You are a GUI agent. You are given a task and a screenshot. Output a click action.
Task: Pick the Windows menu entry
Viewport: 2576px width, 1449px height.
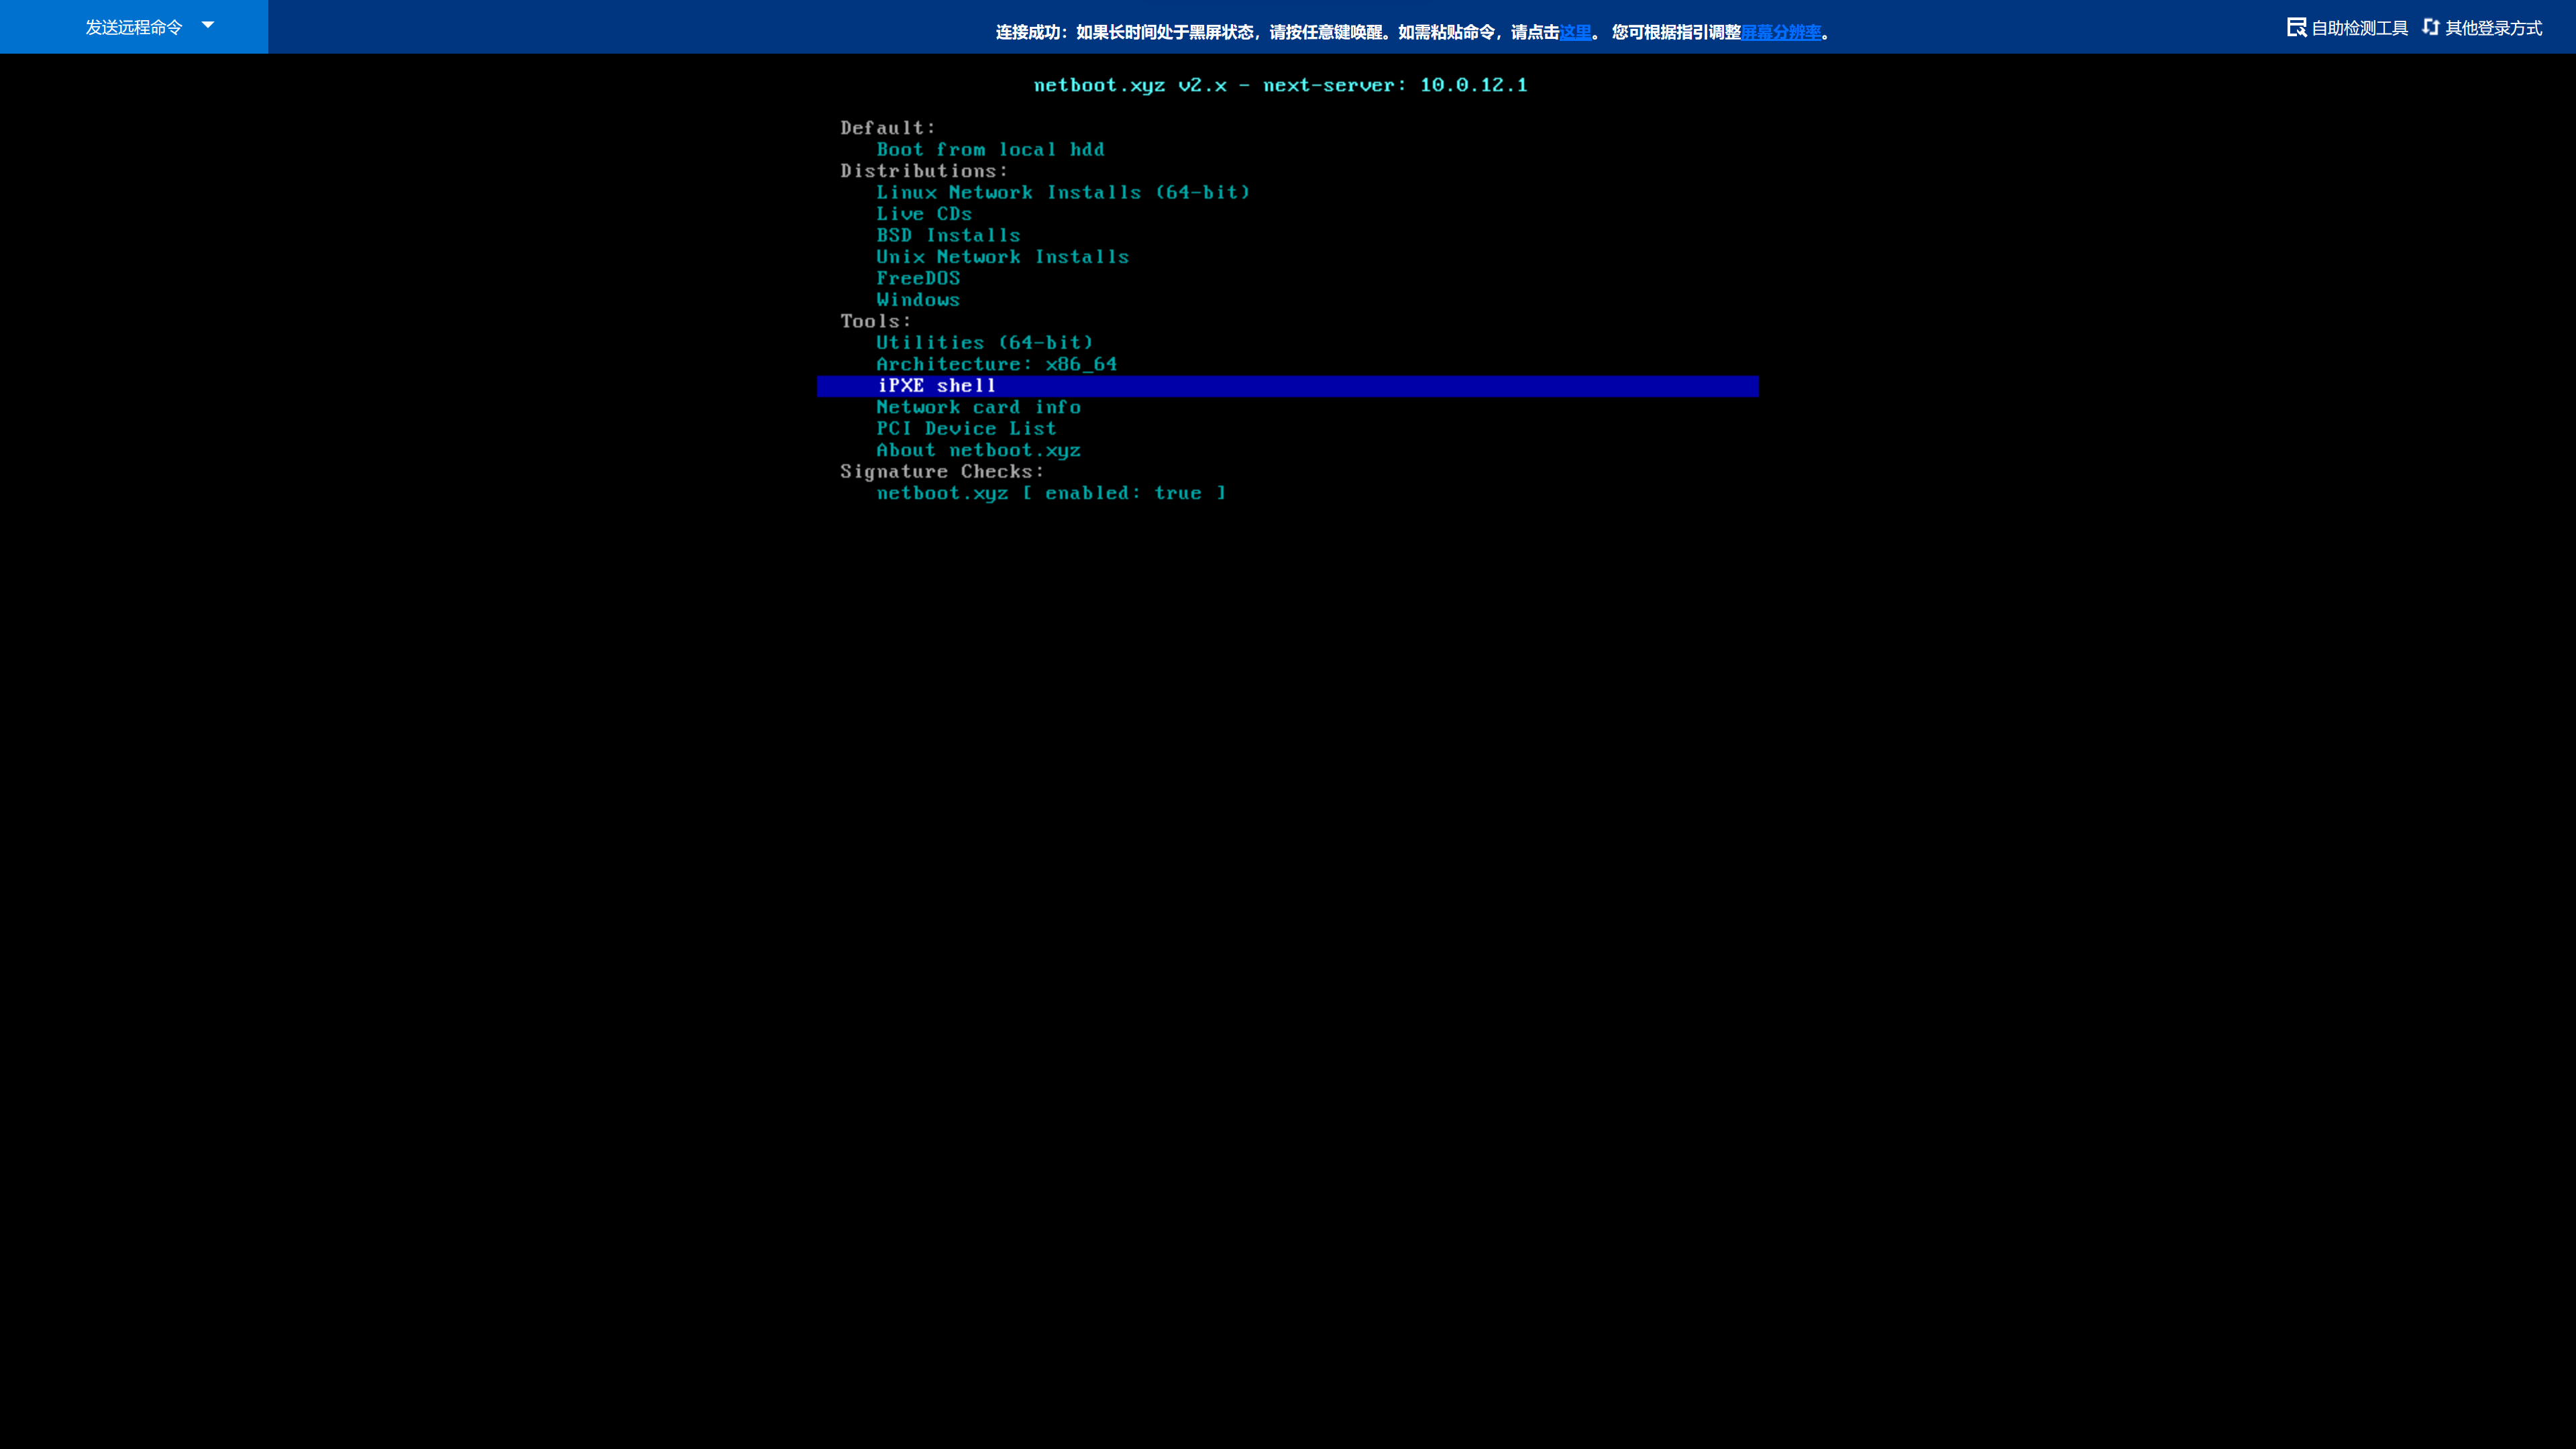[x=918, y=300]
